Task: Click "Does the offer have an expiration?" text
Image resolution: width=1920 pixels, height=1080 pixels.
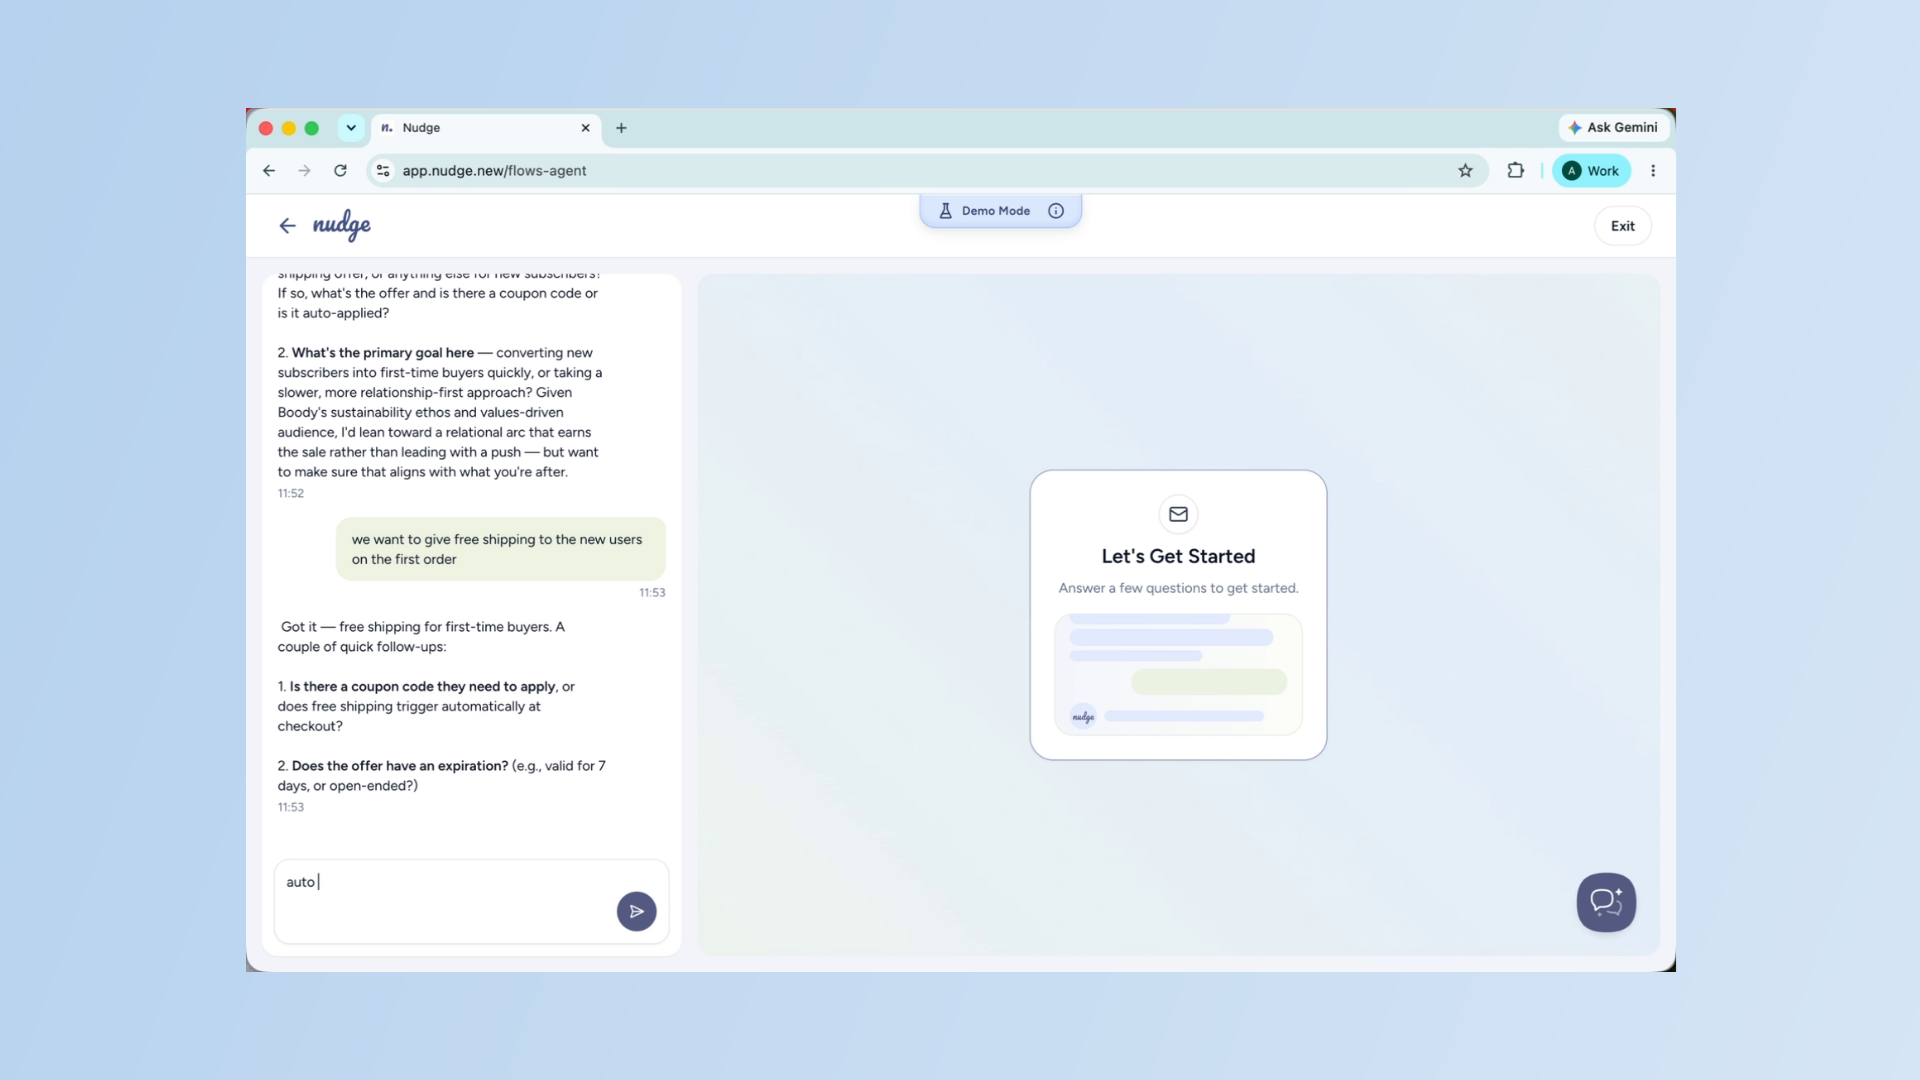Action: (x=400, y=766)
